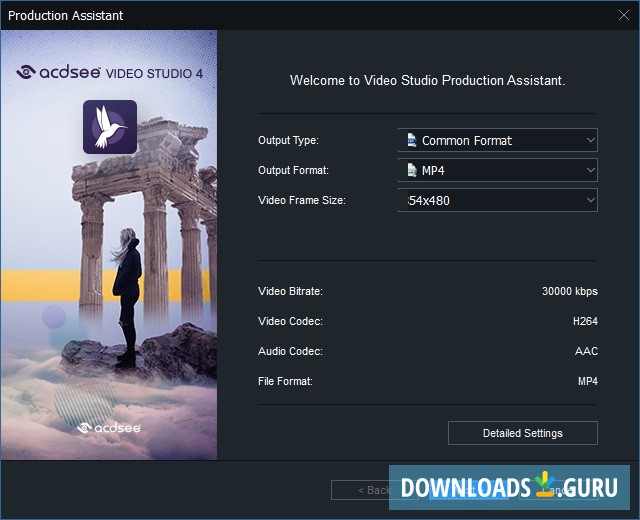The width and height of the screenshot is (640, 520).
Task: Open the Output Type dropdown
Action: (x=498, y=140)
